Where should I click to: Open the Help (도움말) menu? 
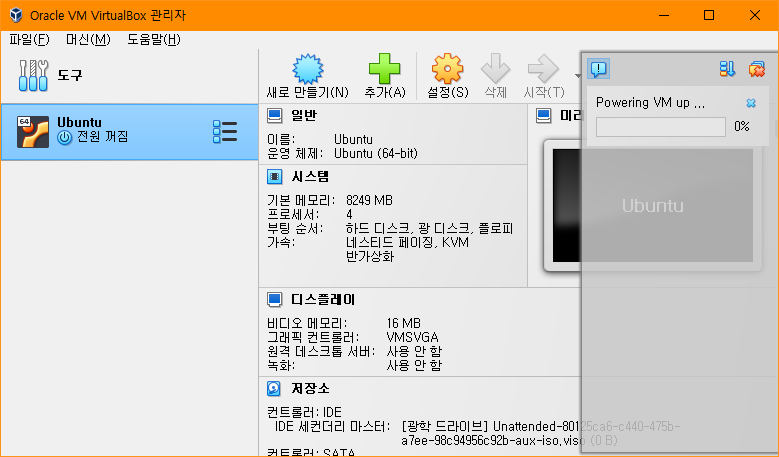(x=154, y=39)
